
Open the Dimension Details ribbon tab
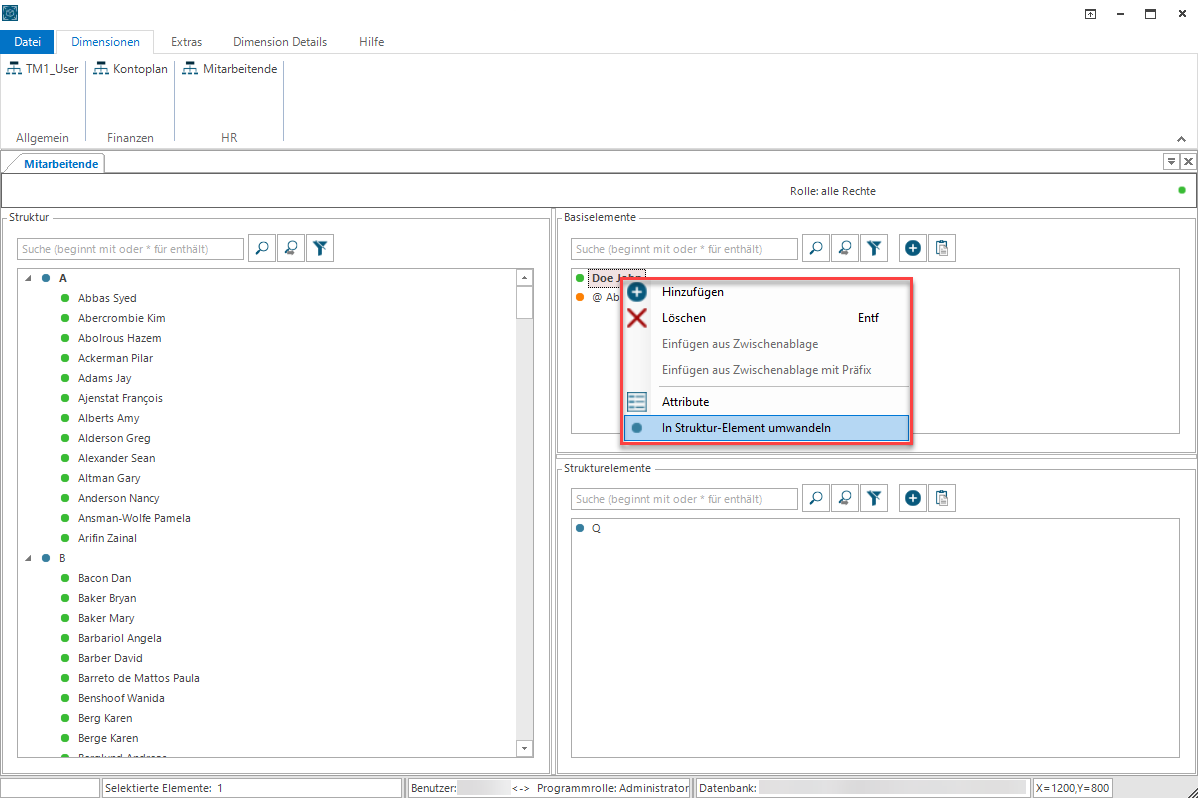click(x=280, y=42)
